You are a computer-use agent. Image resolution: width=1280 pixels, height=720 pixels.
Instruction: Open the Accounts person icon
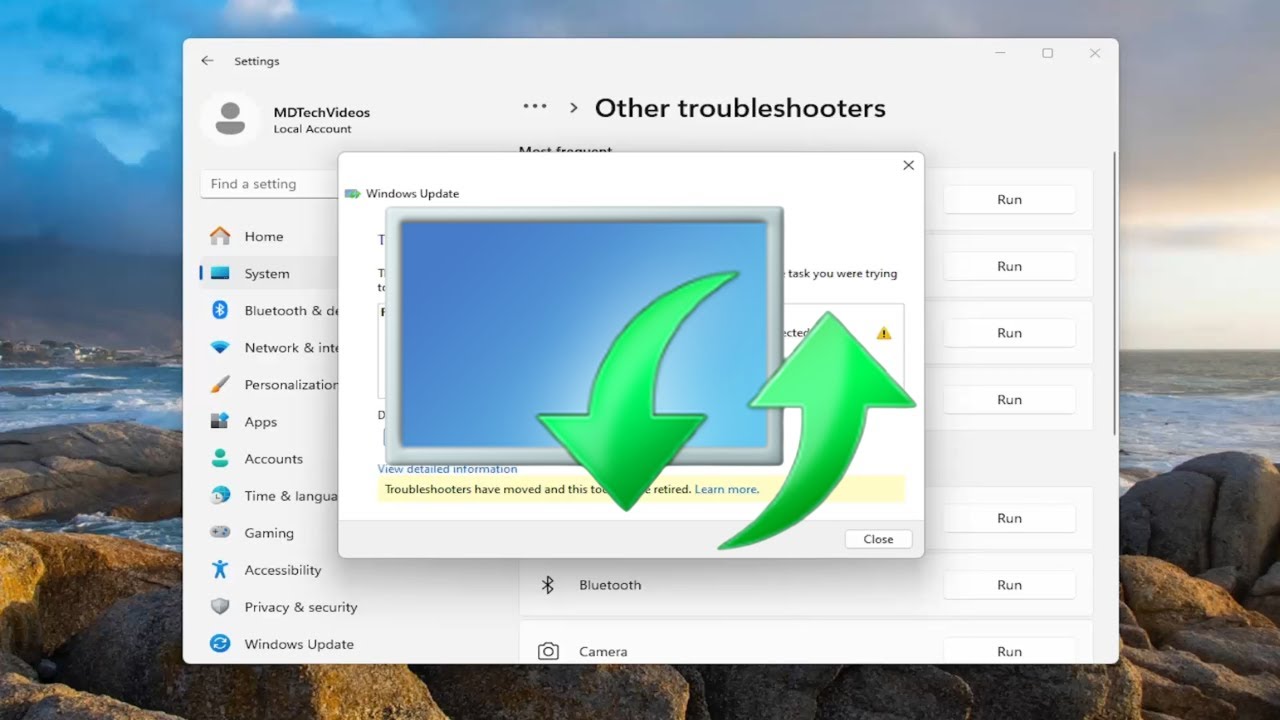click(x=220, y=458)
